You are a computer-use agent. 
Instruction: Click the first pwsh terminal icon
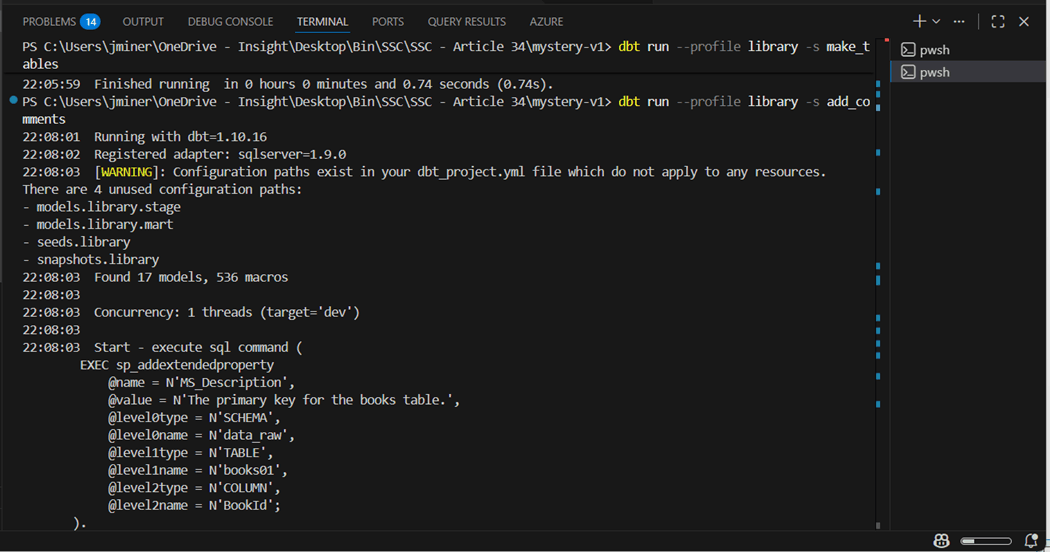908,50
